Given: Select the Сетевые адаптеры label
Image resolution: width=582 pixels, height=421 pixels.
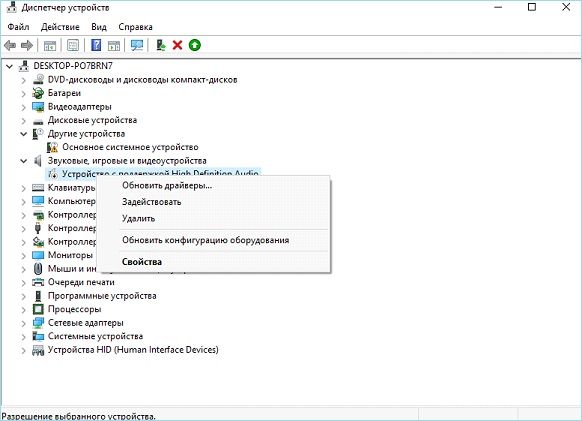Looking at the screenshot, I should (x=85, y=323).
